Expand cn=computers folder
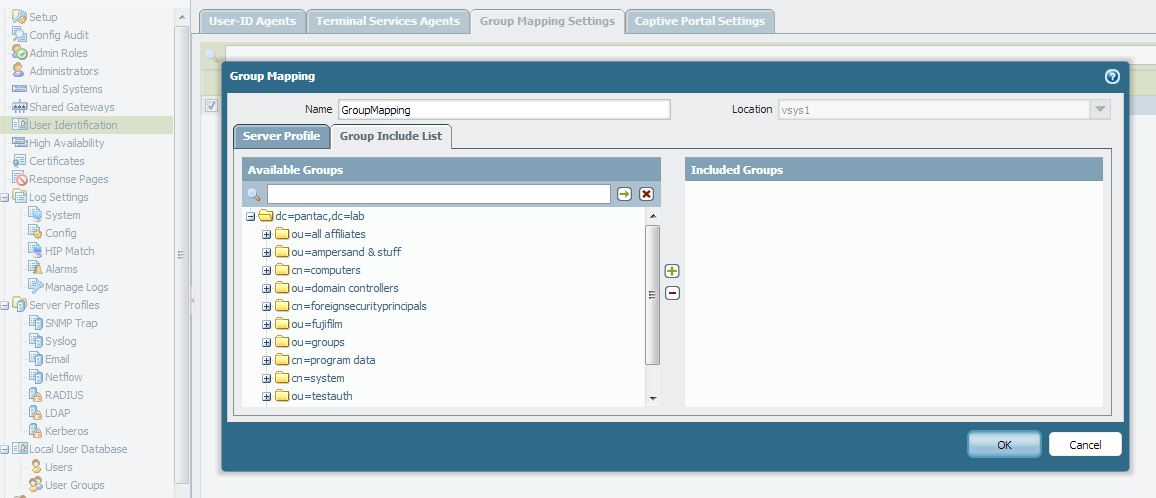This screenshot has height=498, width=1156. click(267, 270)
